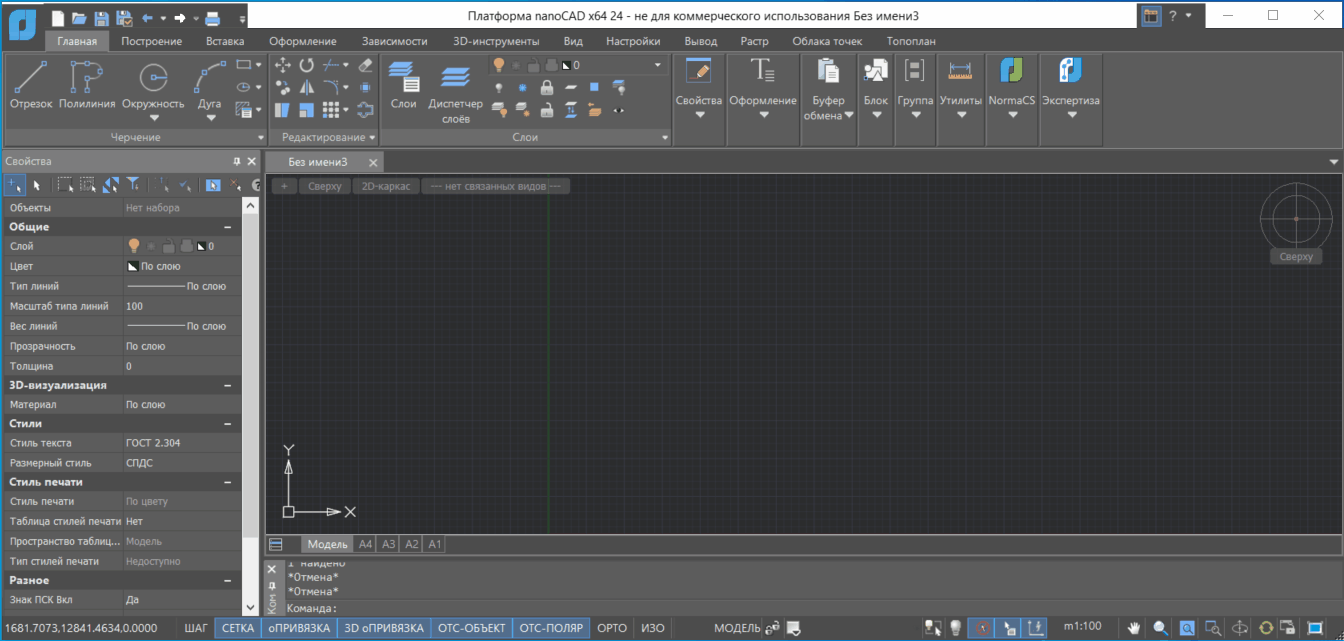Close the Без имени3 document tab
The width and height of the screenshot is (1344, 641).
pyautogui.click(x=373, y=162)
